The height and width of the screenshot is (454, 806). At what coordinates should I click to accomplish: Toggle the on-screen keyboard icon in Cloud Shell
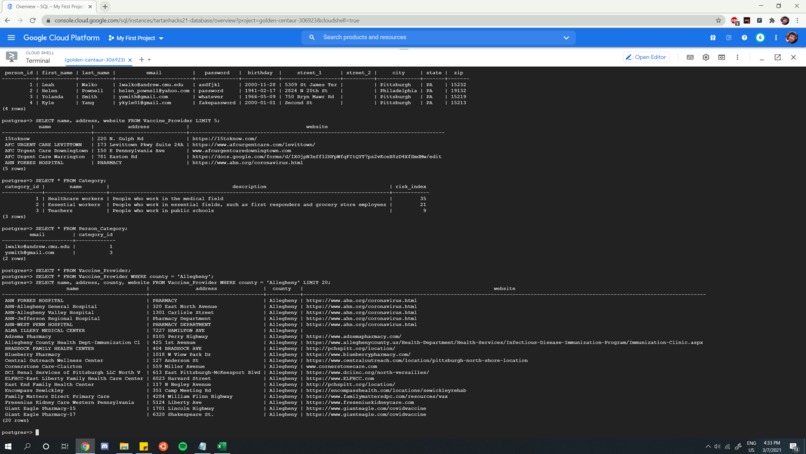click(690, 57)
